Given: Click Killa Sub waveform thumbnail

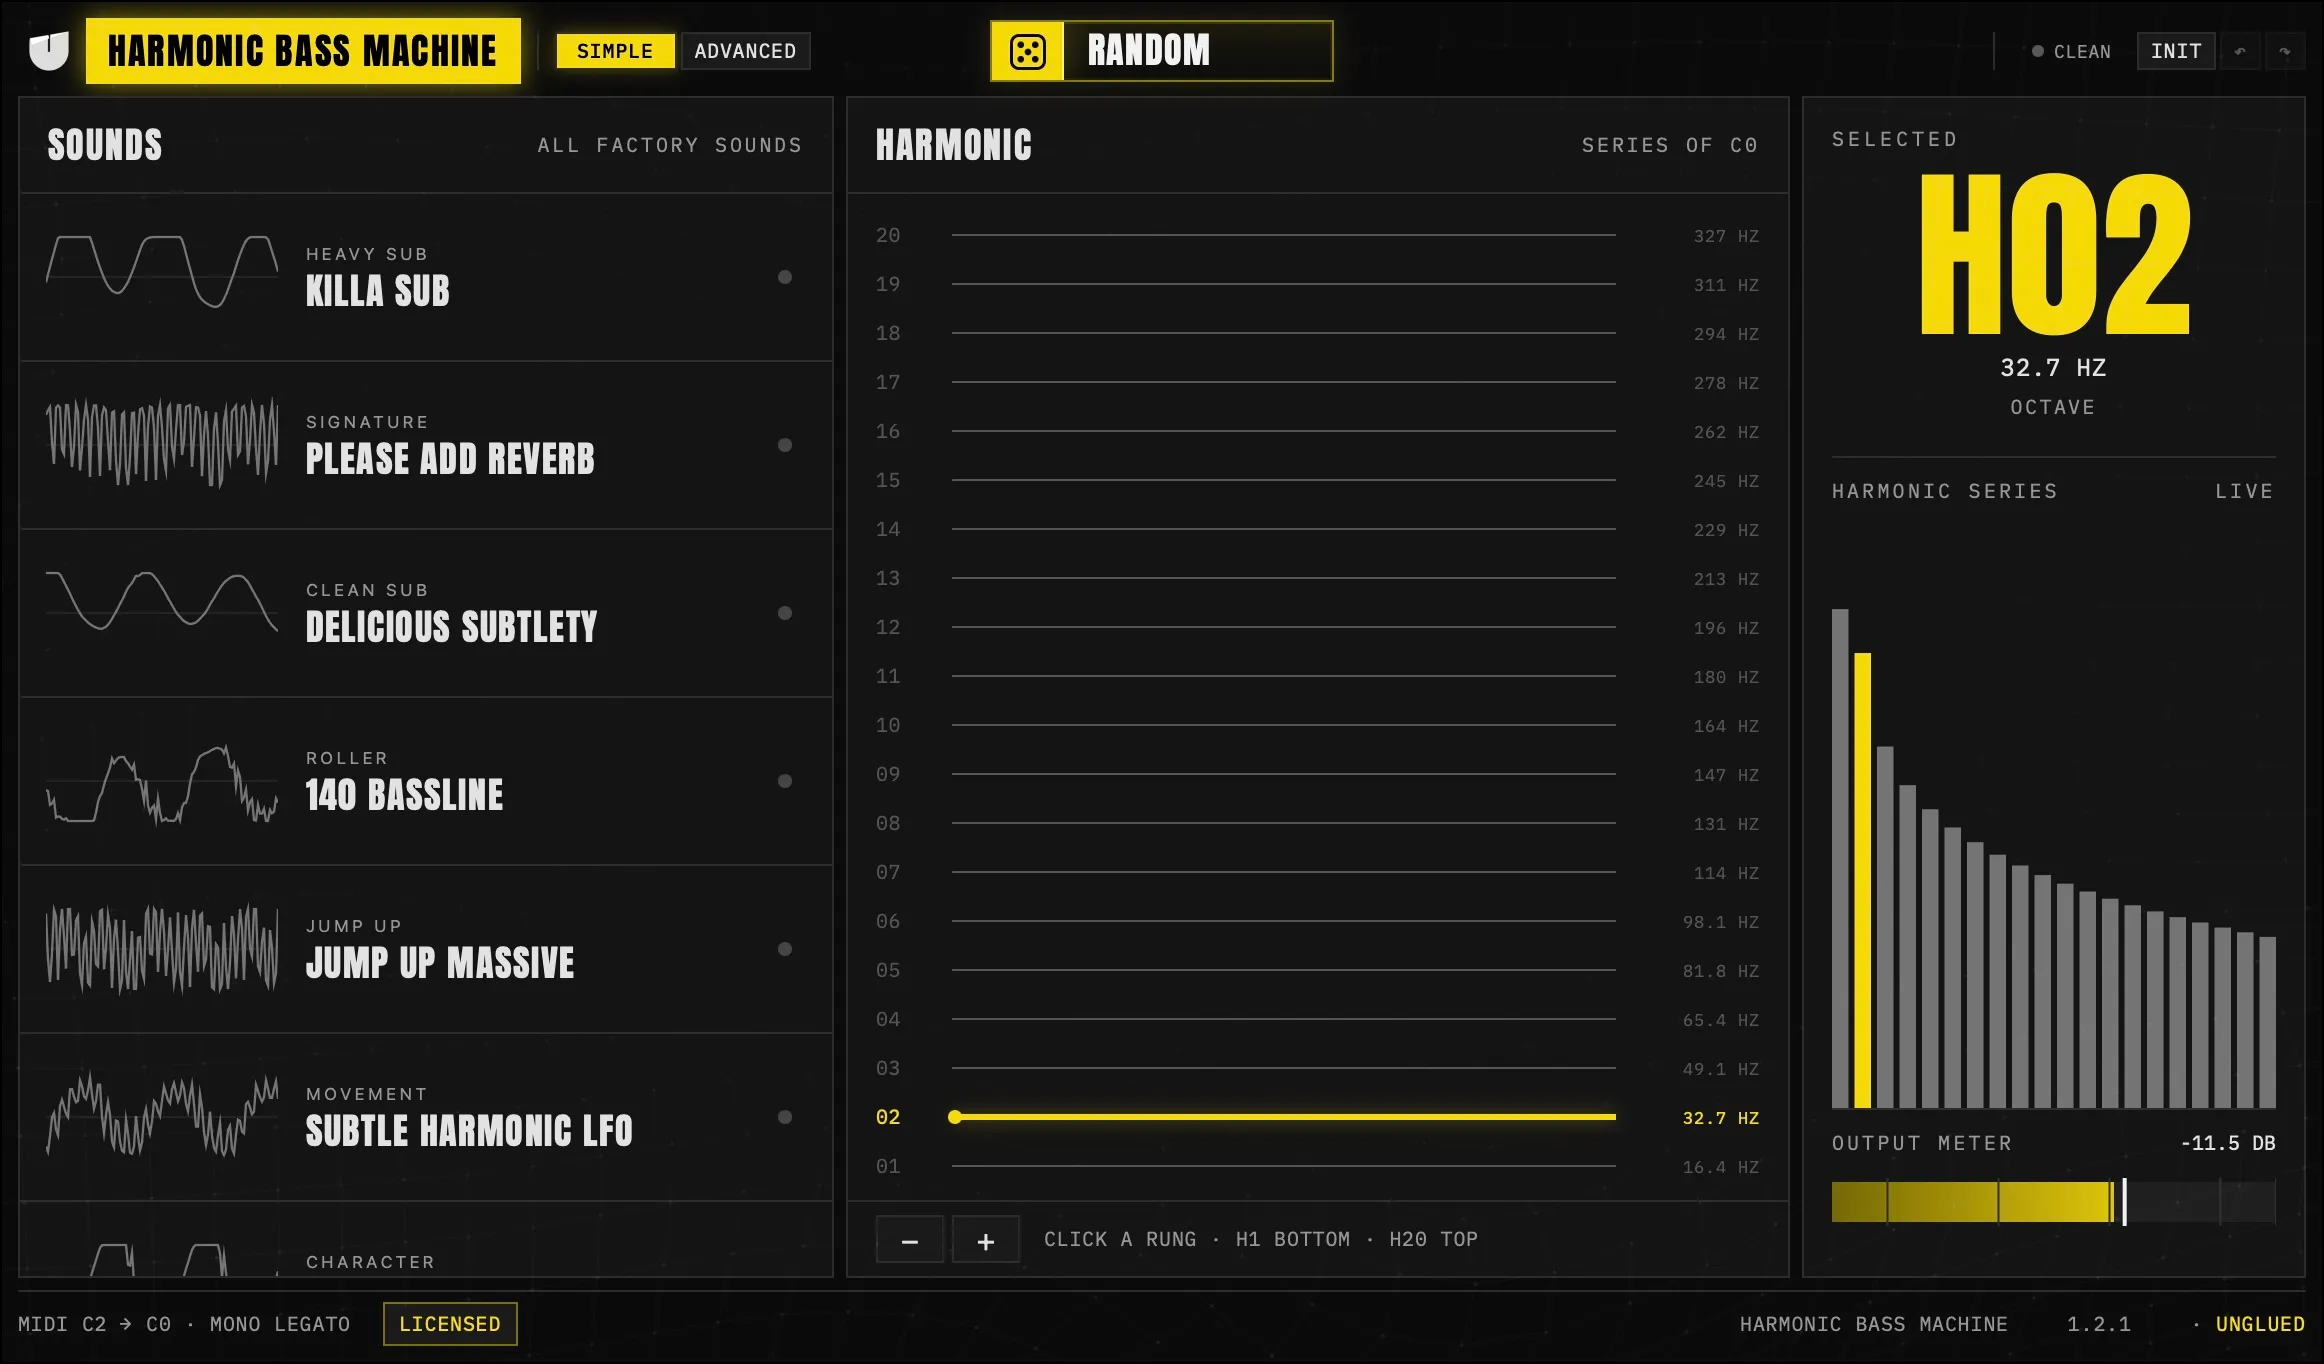Looking at the screenshot, I should coord(162,272).
